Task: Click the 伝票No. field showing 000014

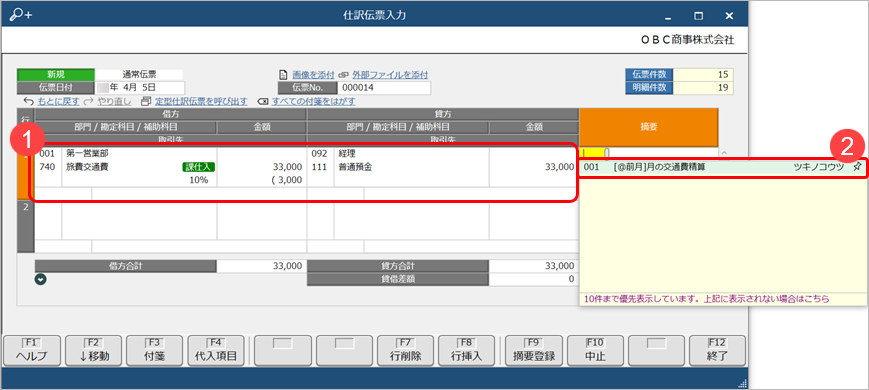Action: click(384, 88)
